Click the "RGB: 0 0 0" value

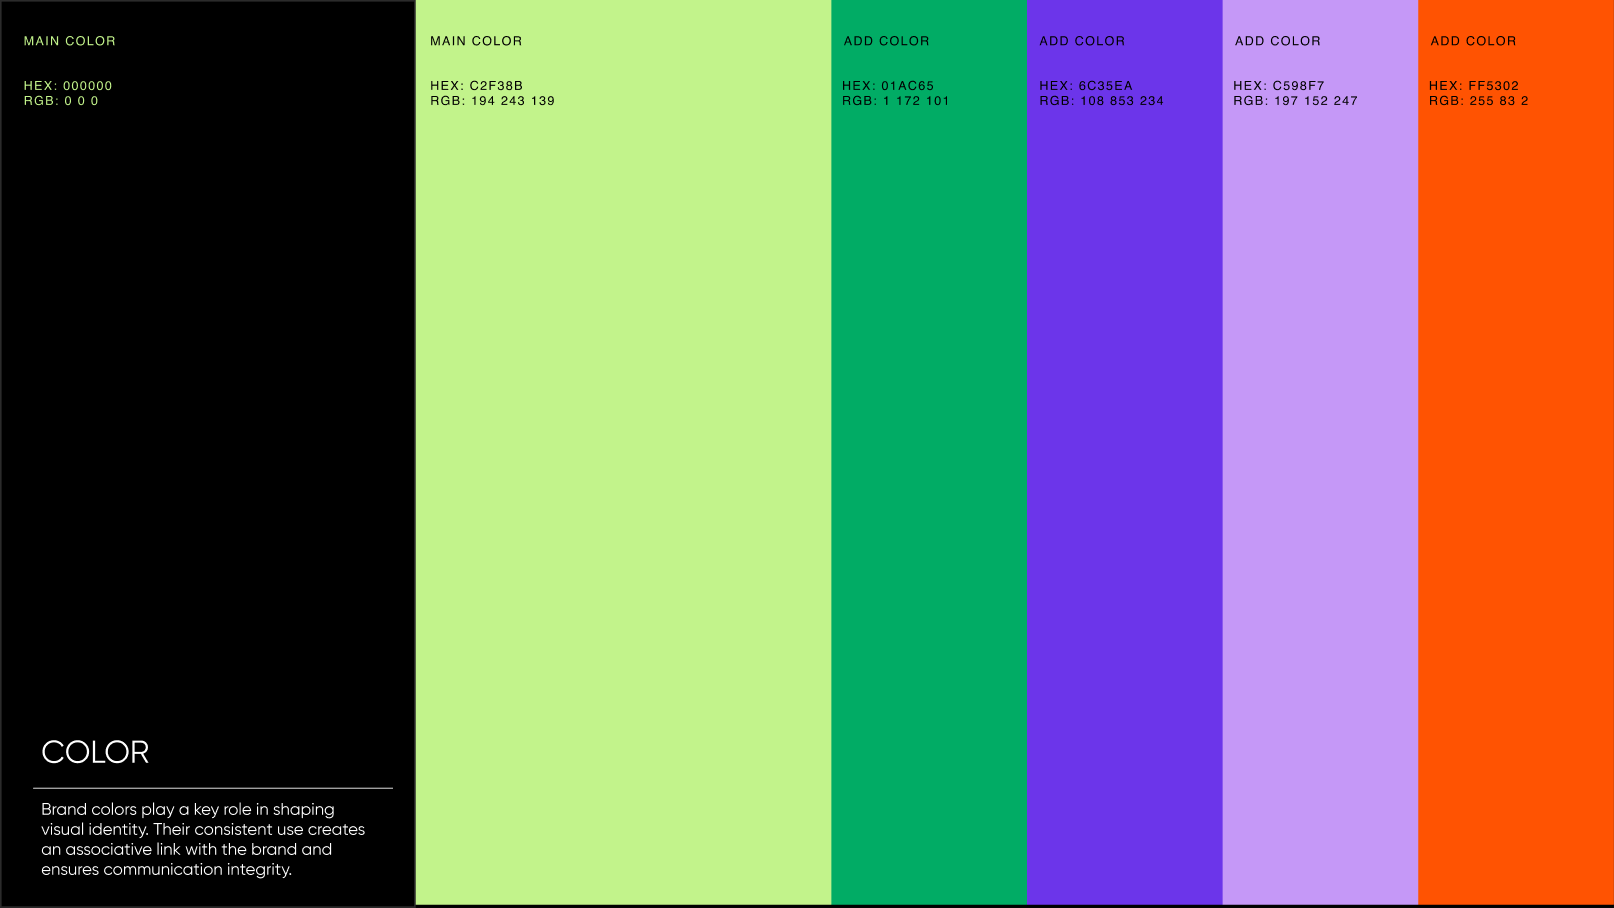point(61,101)
